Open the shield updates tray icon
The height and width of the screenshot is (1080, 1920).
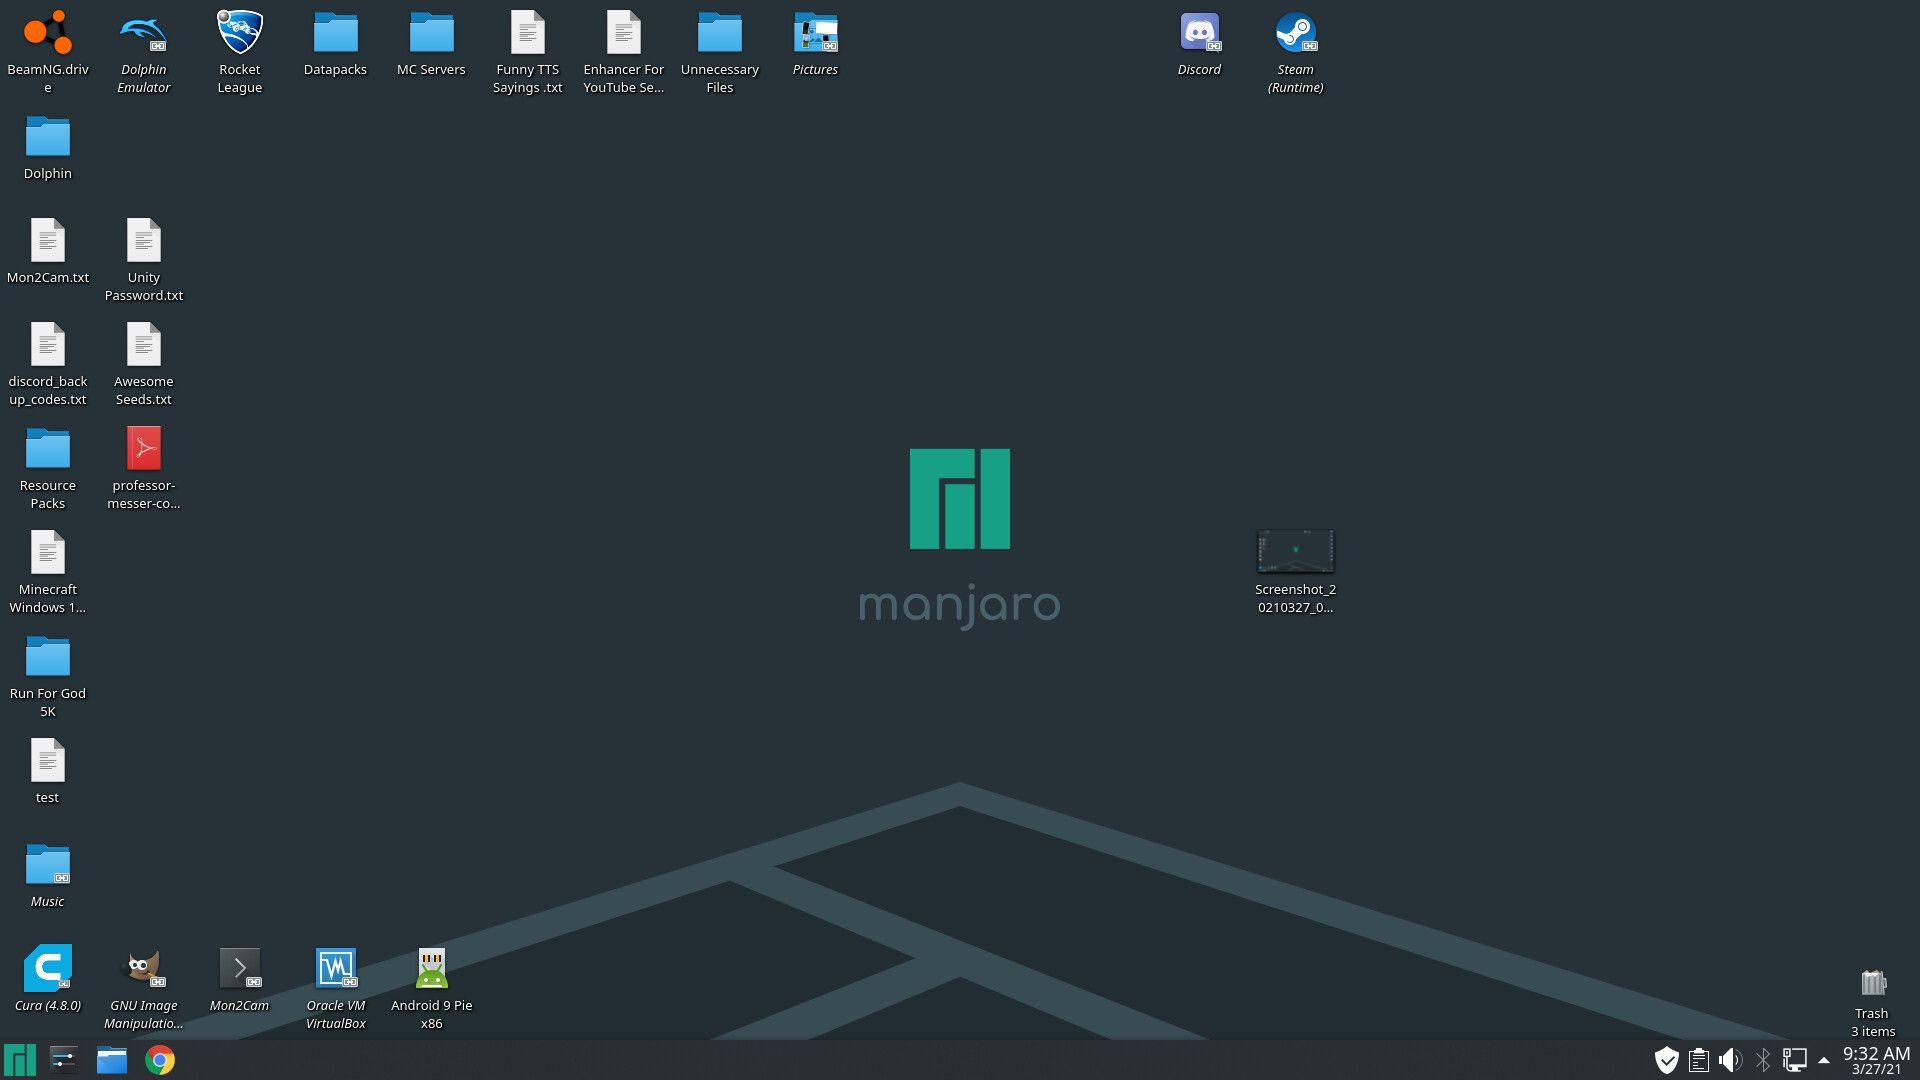click(1666, 1060)
